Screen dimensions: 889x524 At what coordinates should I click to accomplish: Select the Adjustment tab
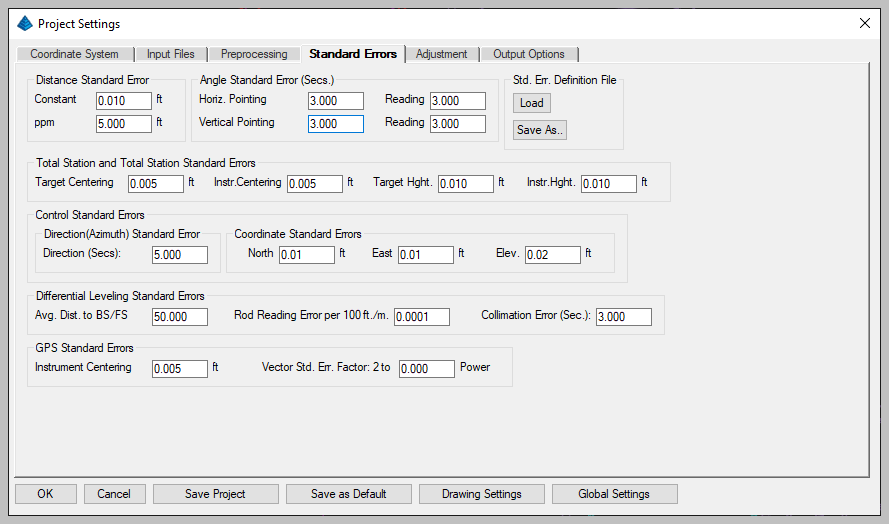[441, 54]
